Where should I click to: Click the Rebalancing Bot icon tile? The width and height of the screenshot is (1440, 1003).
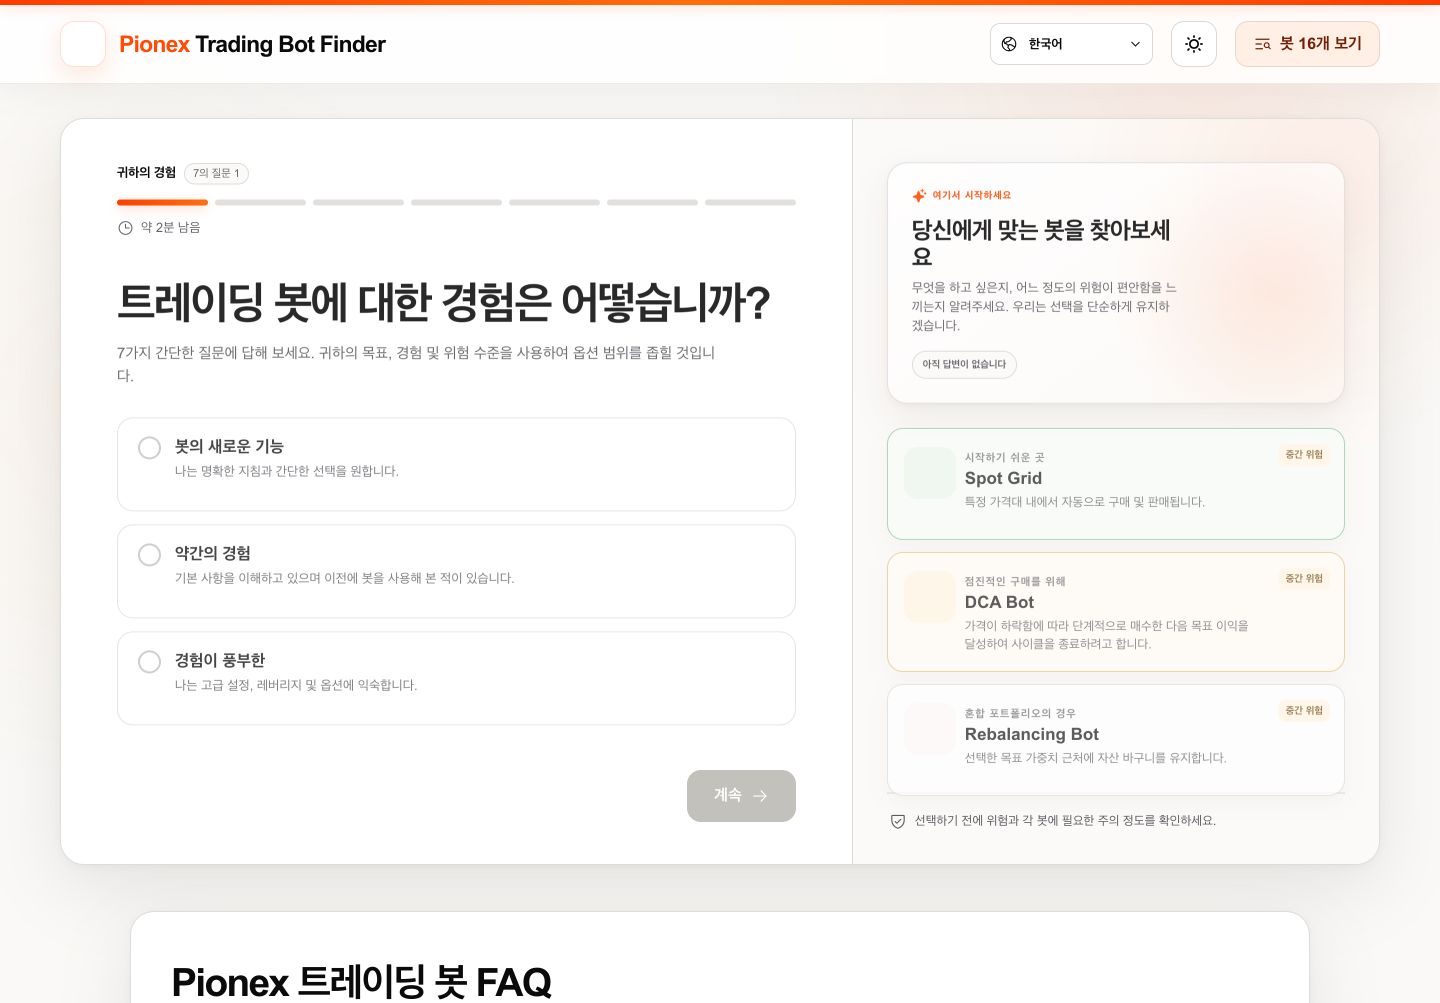tap(930, 729)
